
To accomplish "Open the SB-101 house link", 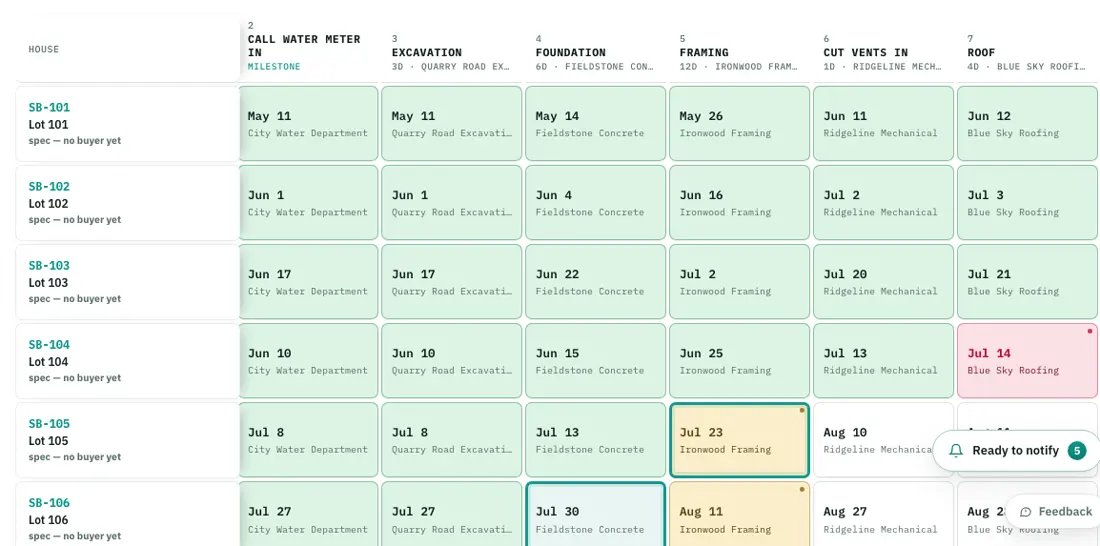I will tap(49, 107).
